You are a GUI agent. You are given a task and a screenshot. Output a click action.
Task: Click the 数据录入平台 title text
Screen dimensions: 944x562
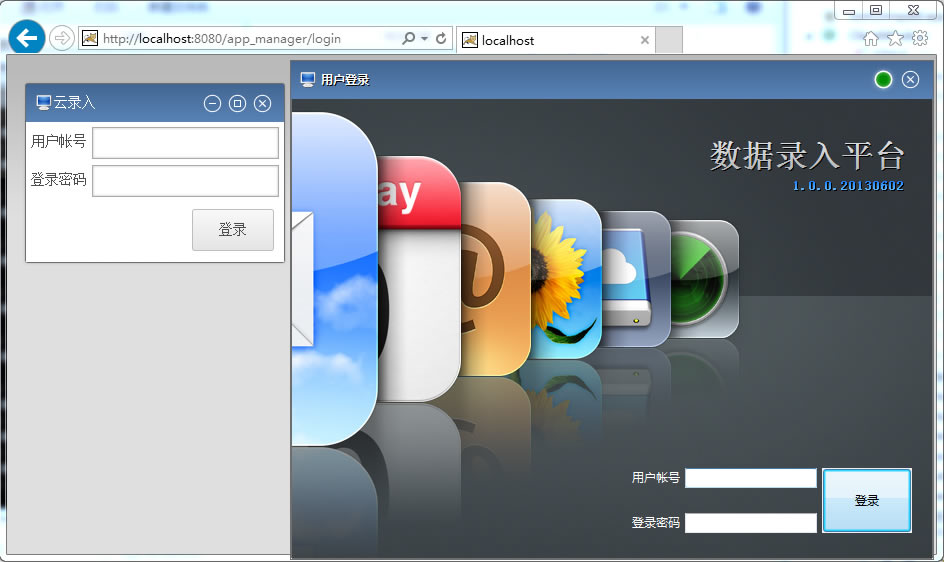click(x=807, y=156)
